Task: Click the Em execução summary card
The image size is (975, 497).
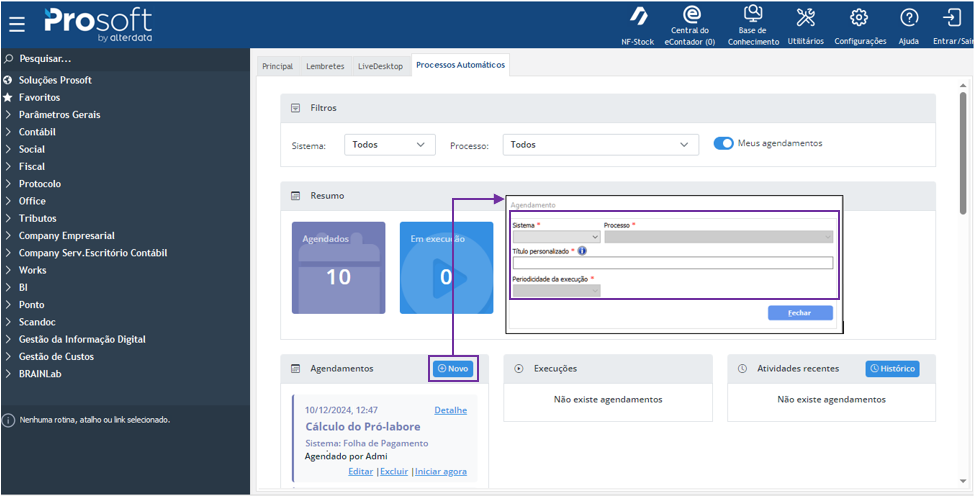Action: coord(446,268)
